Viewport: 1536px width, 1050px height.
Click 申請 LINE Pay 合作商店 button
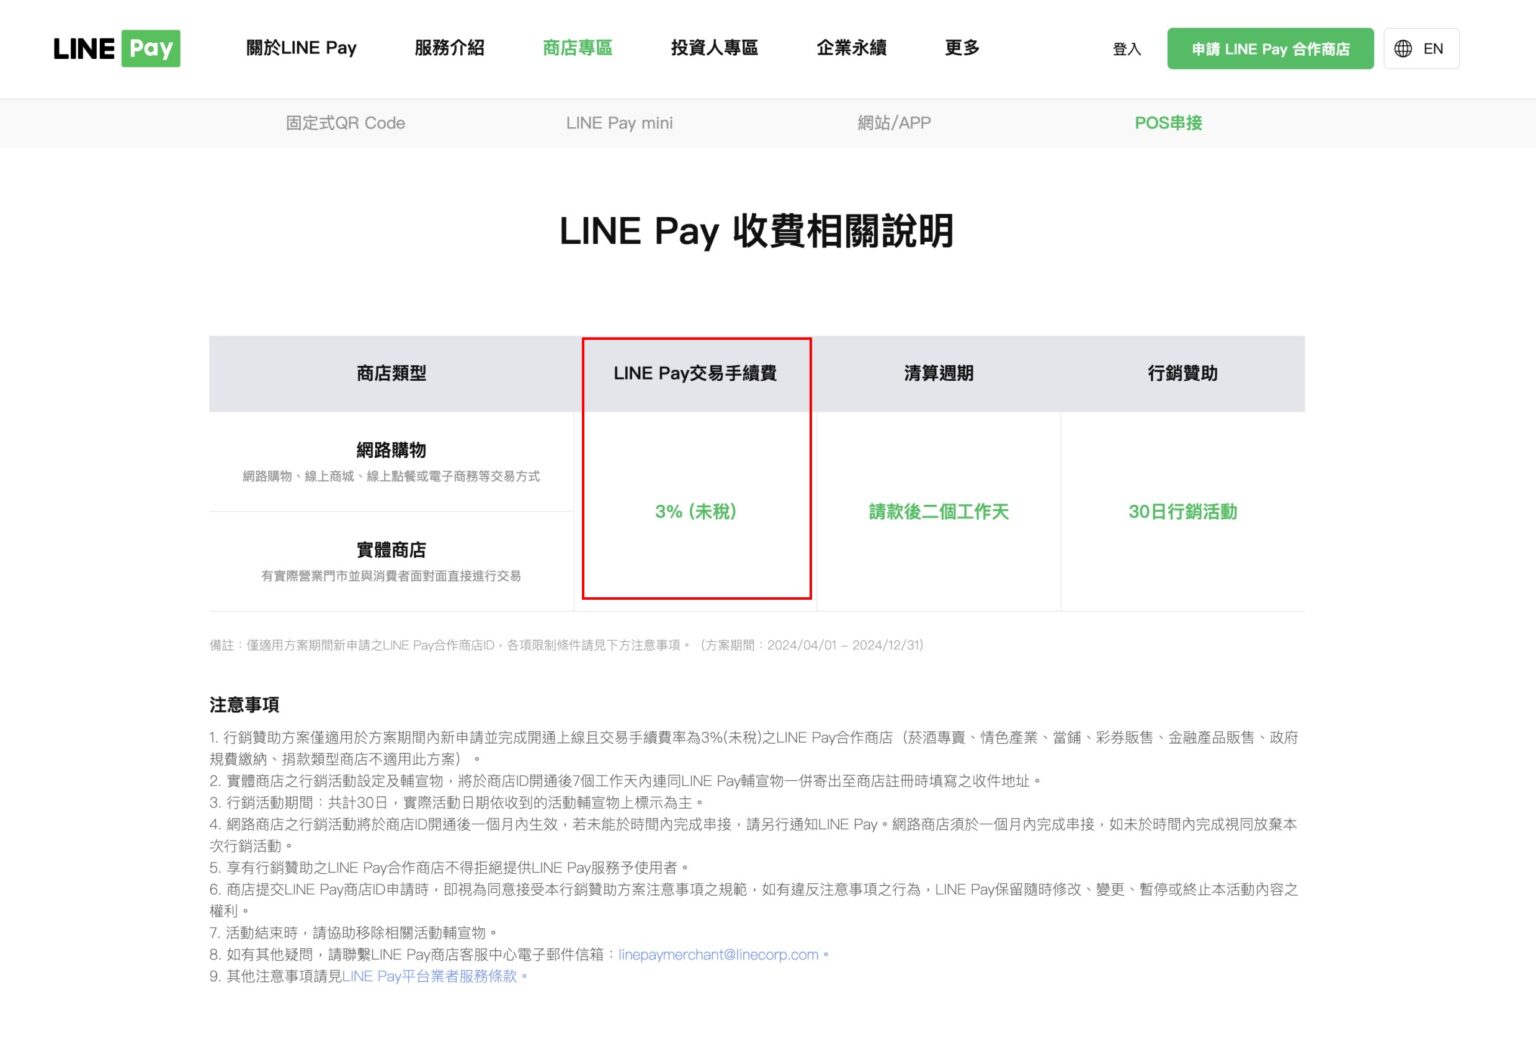pos(1270,48)
